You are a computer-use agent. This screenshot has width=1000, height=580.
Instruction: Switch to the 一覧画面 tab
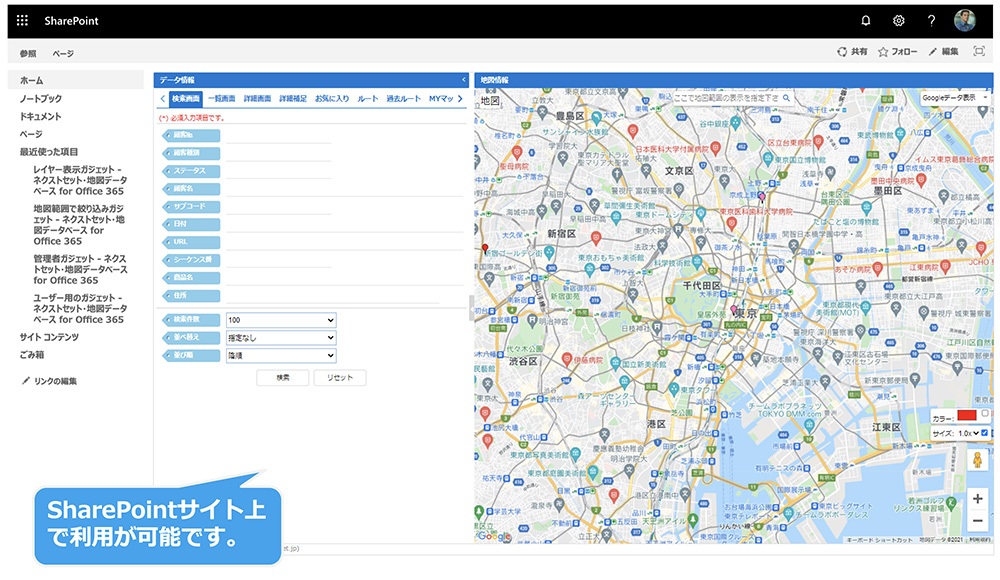coord(221,98)
